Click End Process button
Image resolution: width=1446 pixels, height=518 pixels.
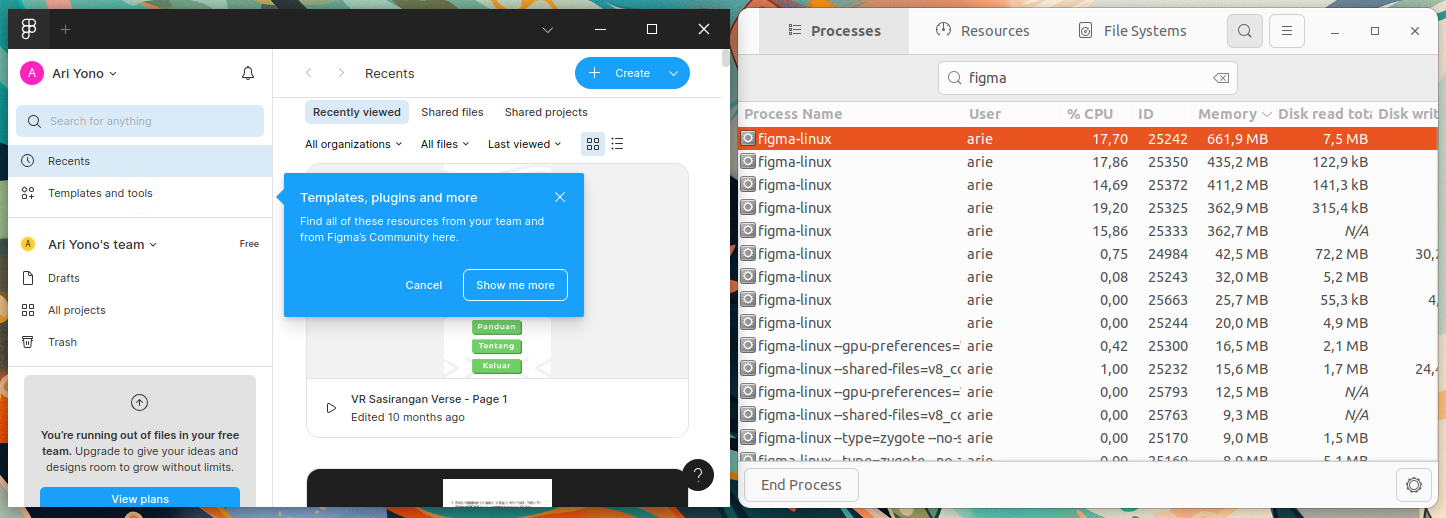pyautogui.click(x=801, y=485)
